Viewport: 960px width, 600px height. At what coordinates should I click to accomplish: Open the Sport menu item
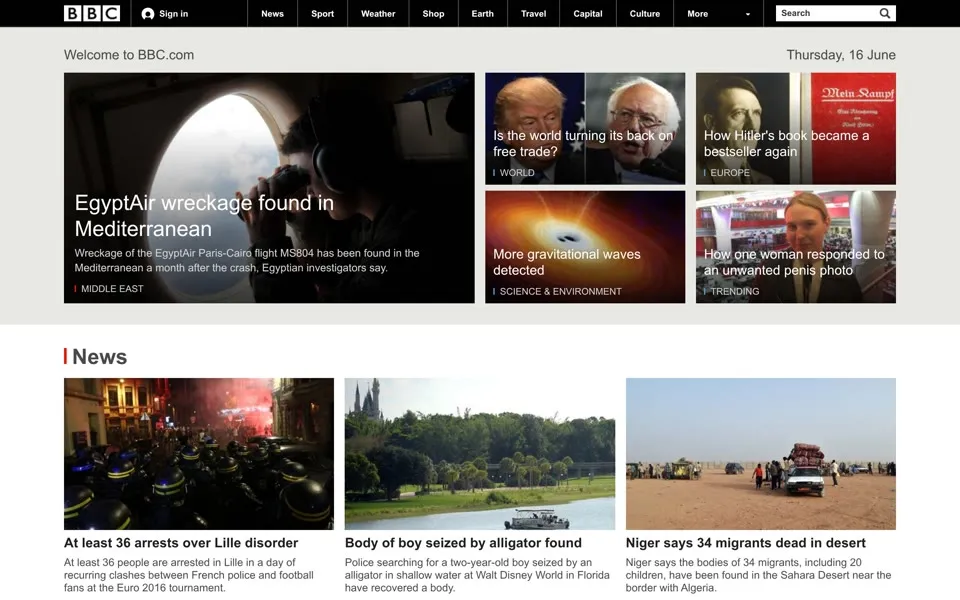point(323,13)
